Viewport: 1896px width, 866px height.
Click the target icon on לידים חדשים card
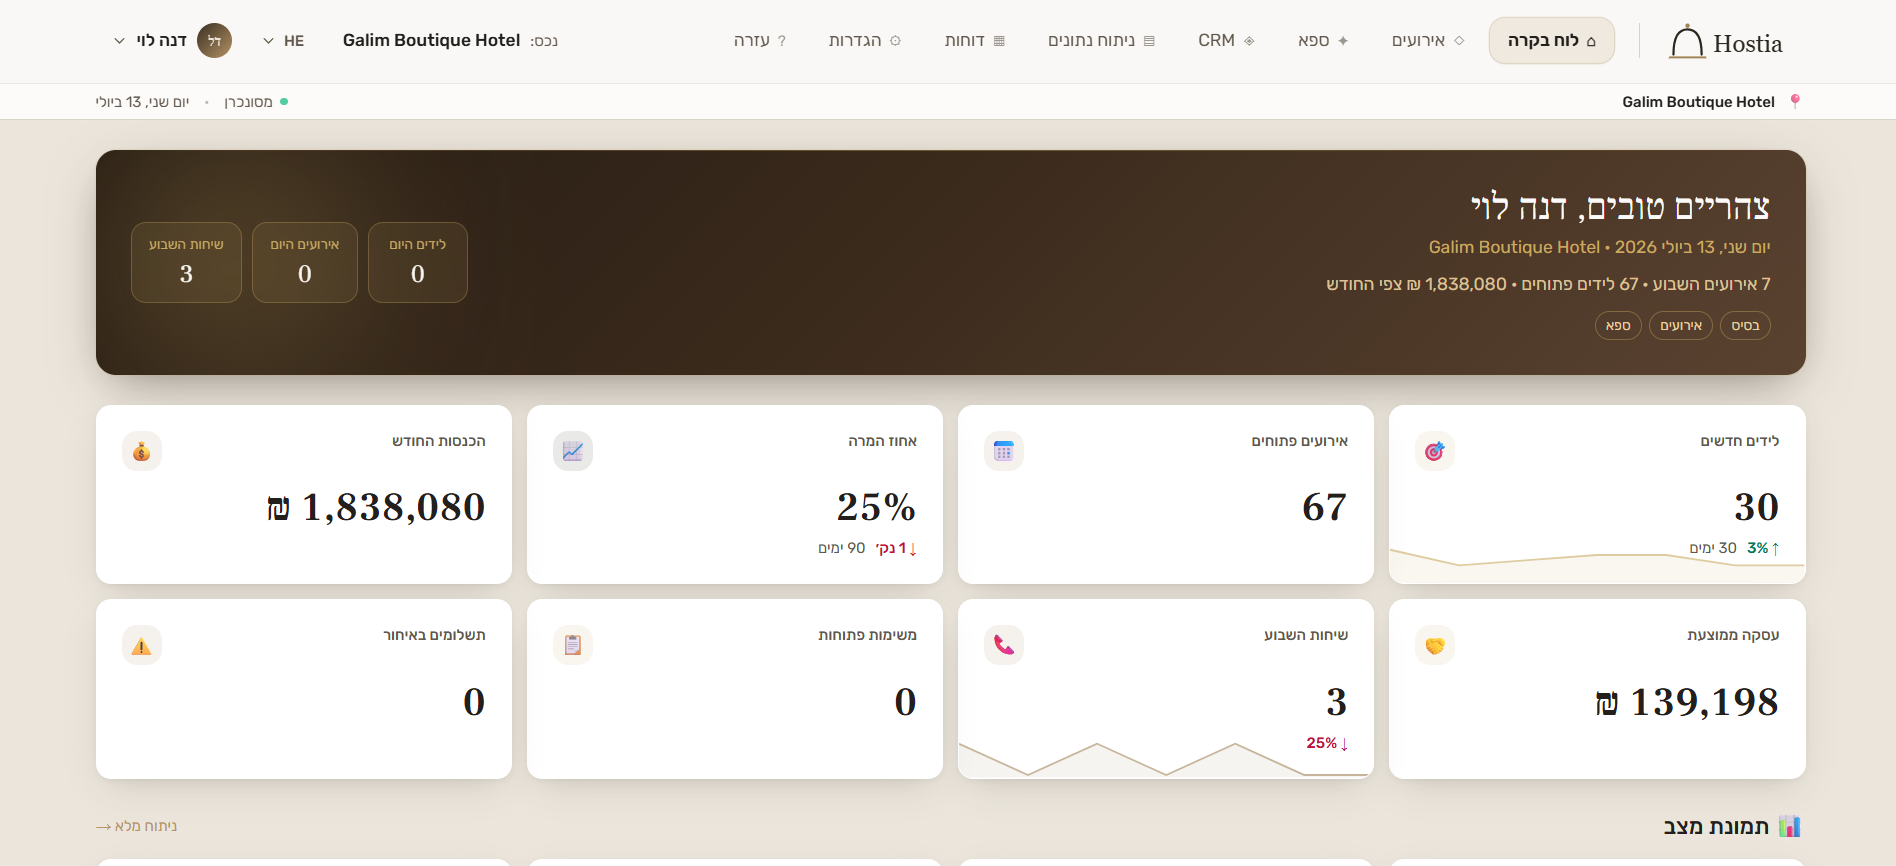[x=1435, y=451]
